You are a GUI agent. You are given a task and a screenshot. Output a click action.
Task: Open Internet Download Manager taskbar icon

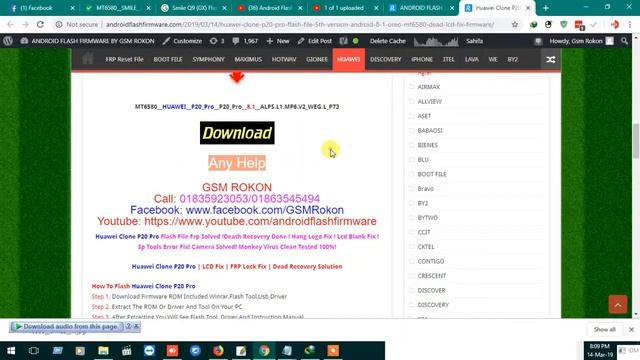click(x=310, y=351)
